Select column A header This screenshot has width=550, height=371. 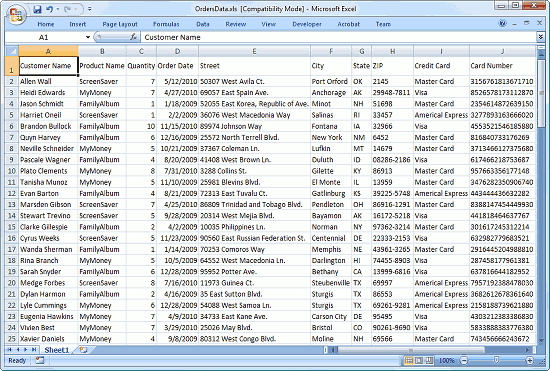coord(48,51)
